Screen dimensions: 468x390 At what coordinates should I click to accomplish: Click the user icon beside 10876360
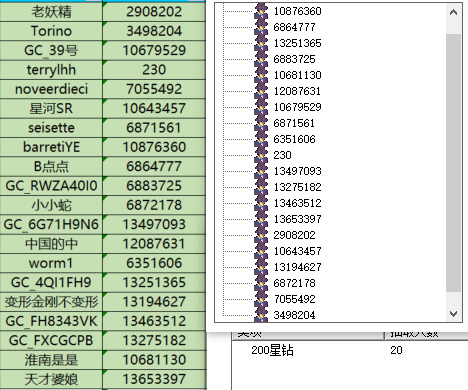tap(261, 11)
